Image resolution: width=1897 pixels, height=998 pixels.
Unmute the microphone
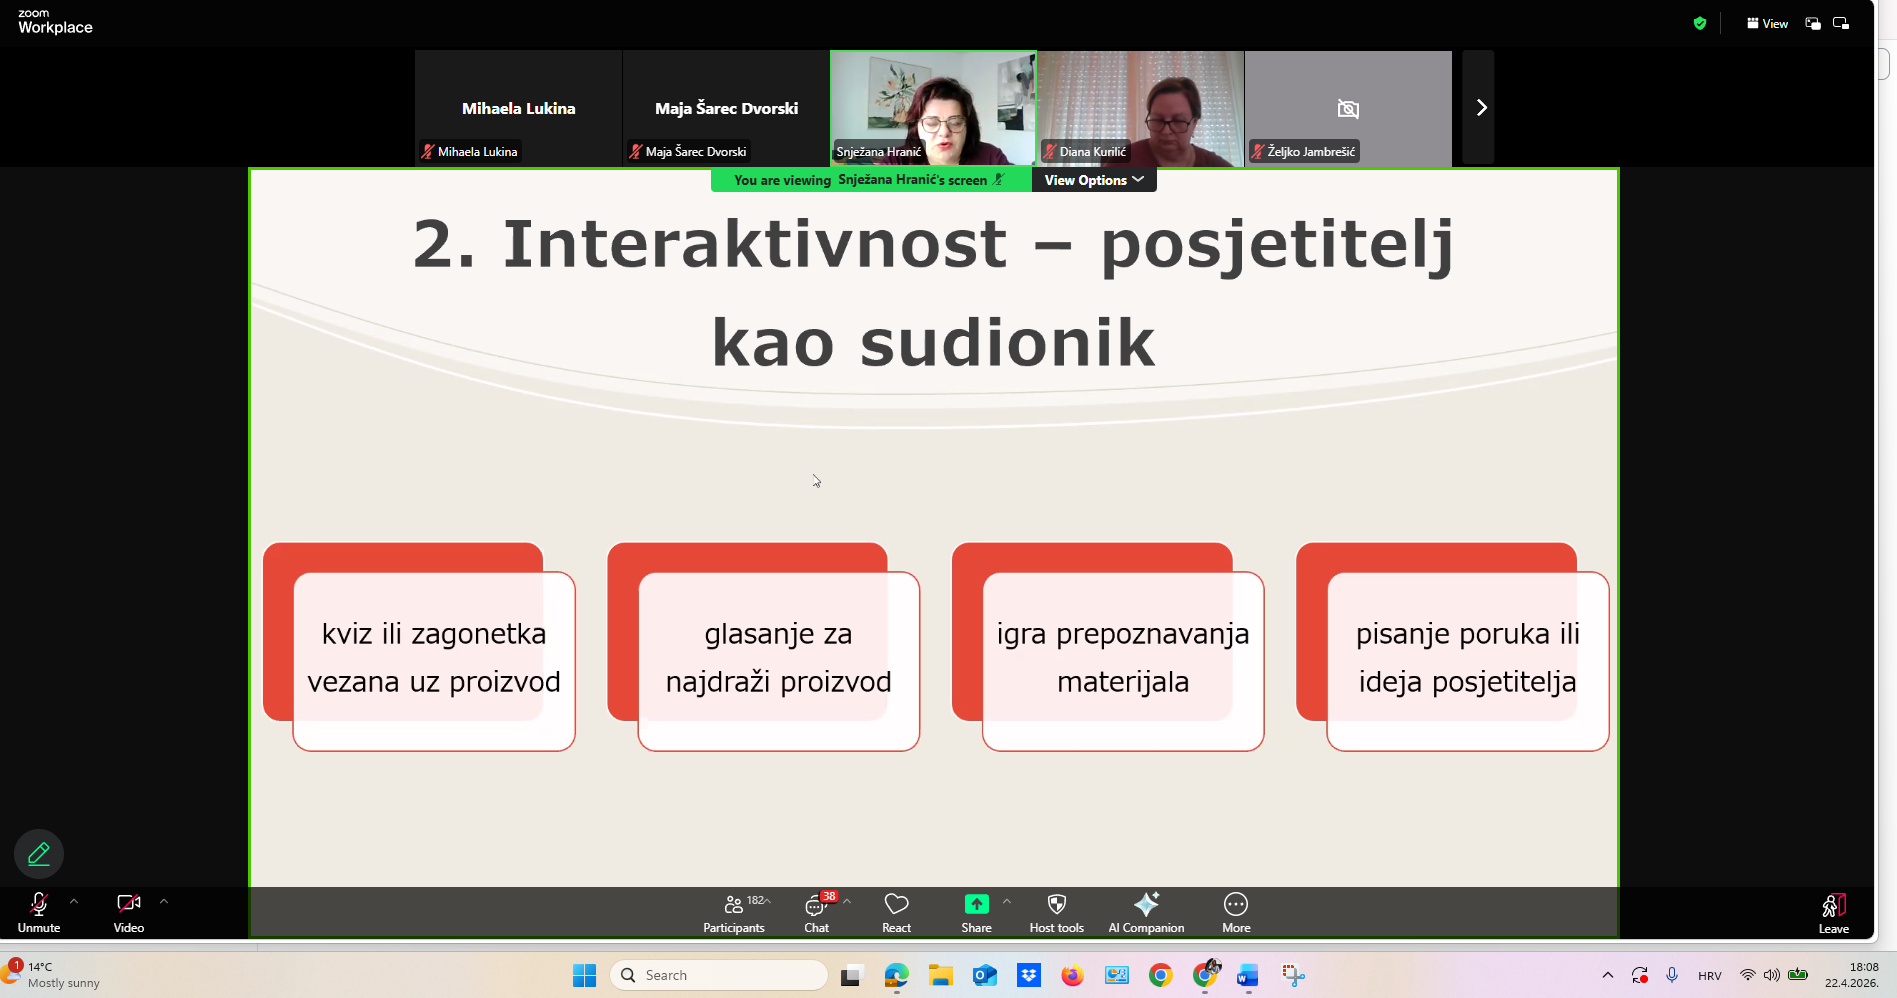[x=39, y=911]
